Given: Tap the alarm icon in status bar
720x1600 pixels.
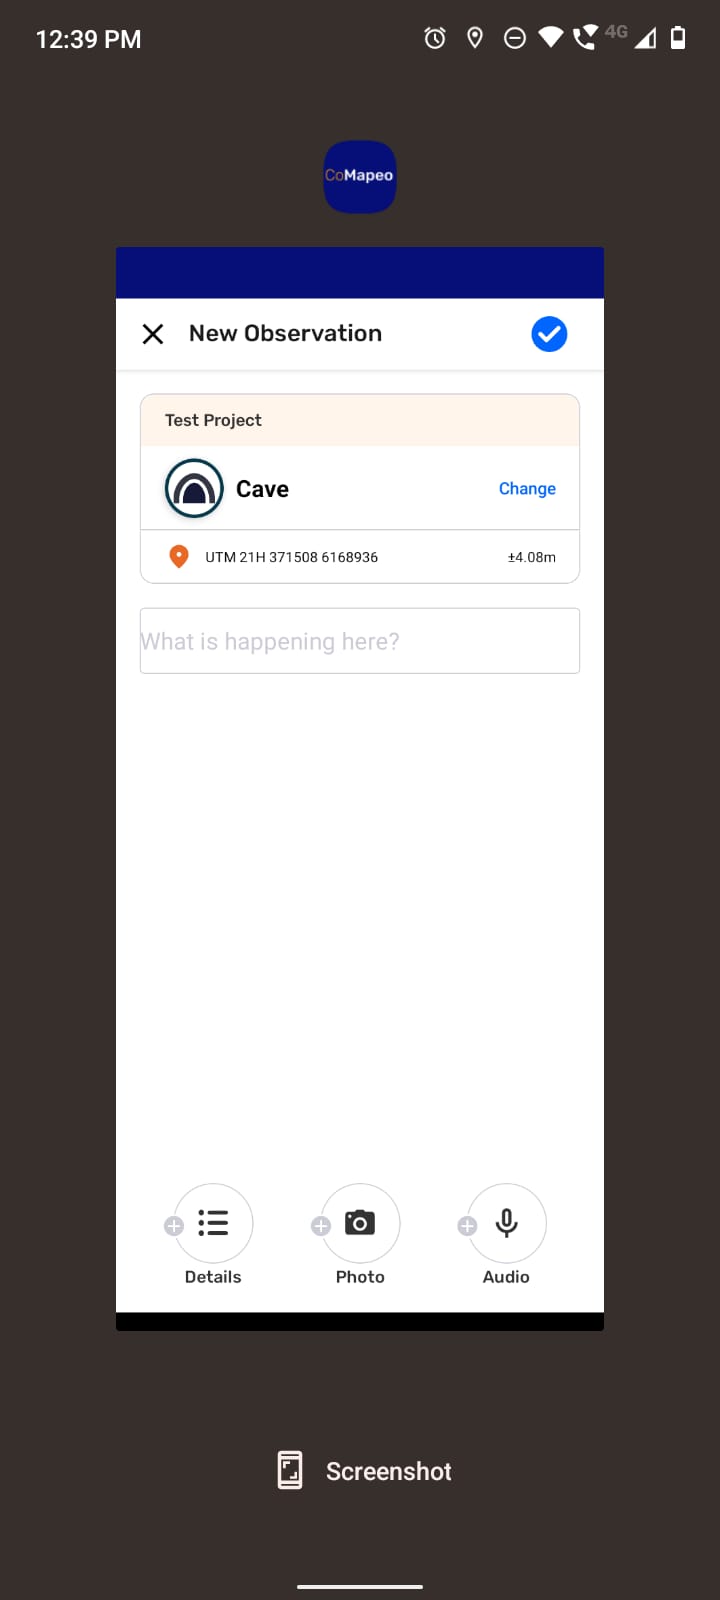Looking at the screenshot, I should [435, 39].
